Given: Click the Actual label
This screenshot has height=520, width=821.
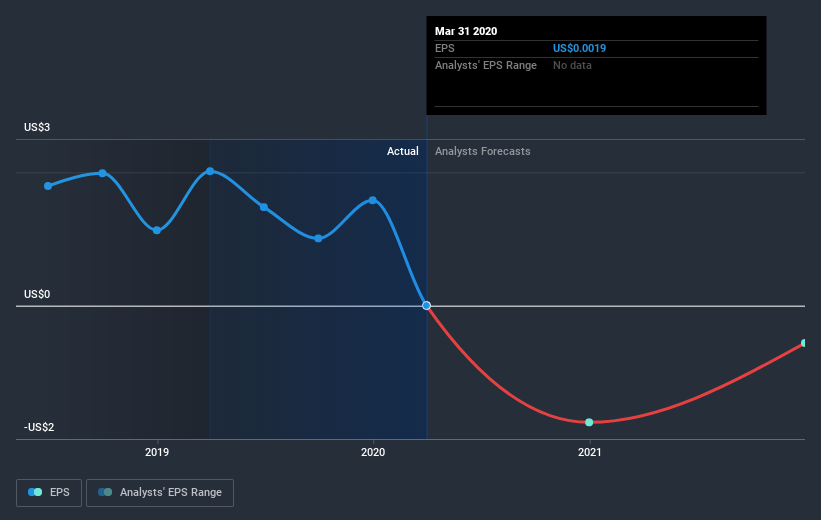Looking at the screenshot, I should pos(403,151).
